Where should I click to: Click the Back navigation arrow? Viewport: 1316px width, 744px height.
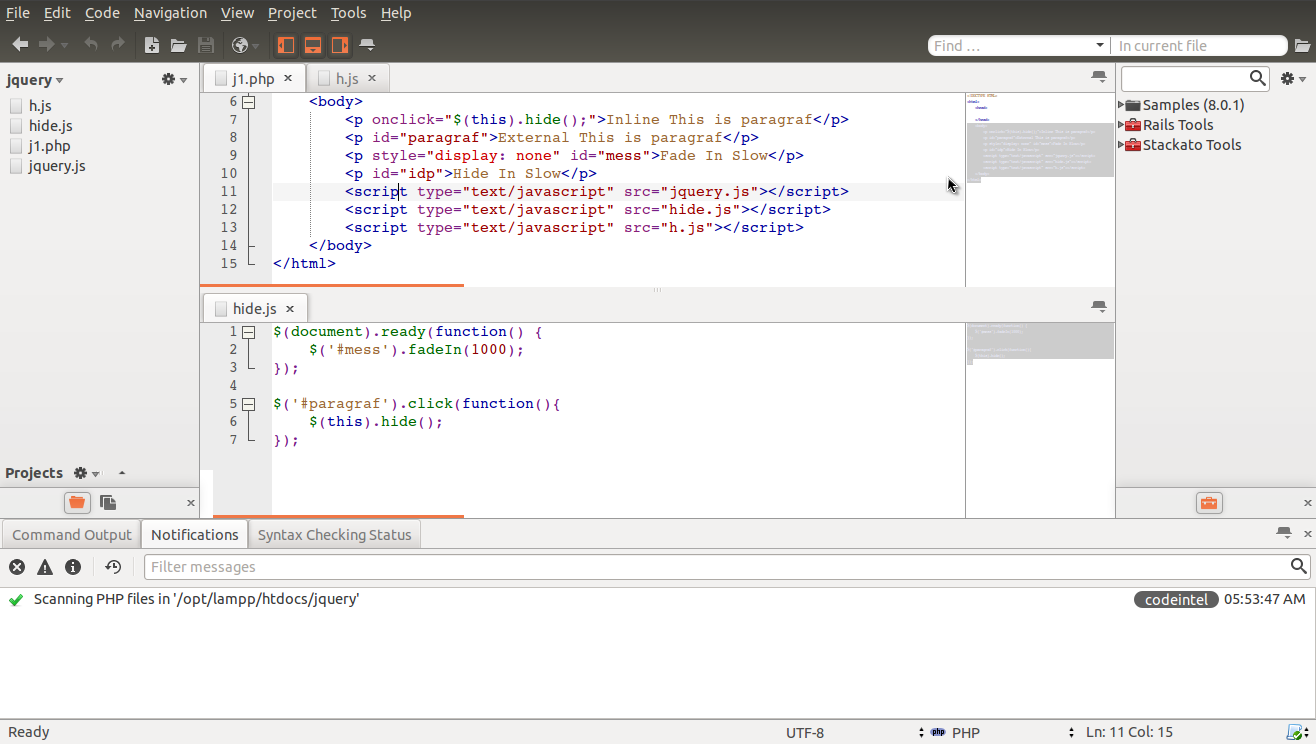coord(18,45)
